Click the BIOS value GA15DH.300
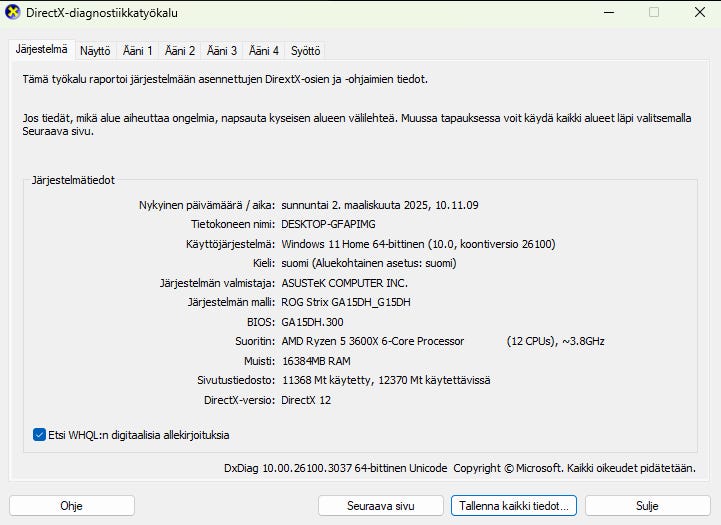 pos(312,322)
